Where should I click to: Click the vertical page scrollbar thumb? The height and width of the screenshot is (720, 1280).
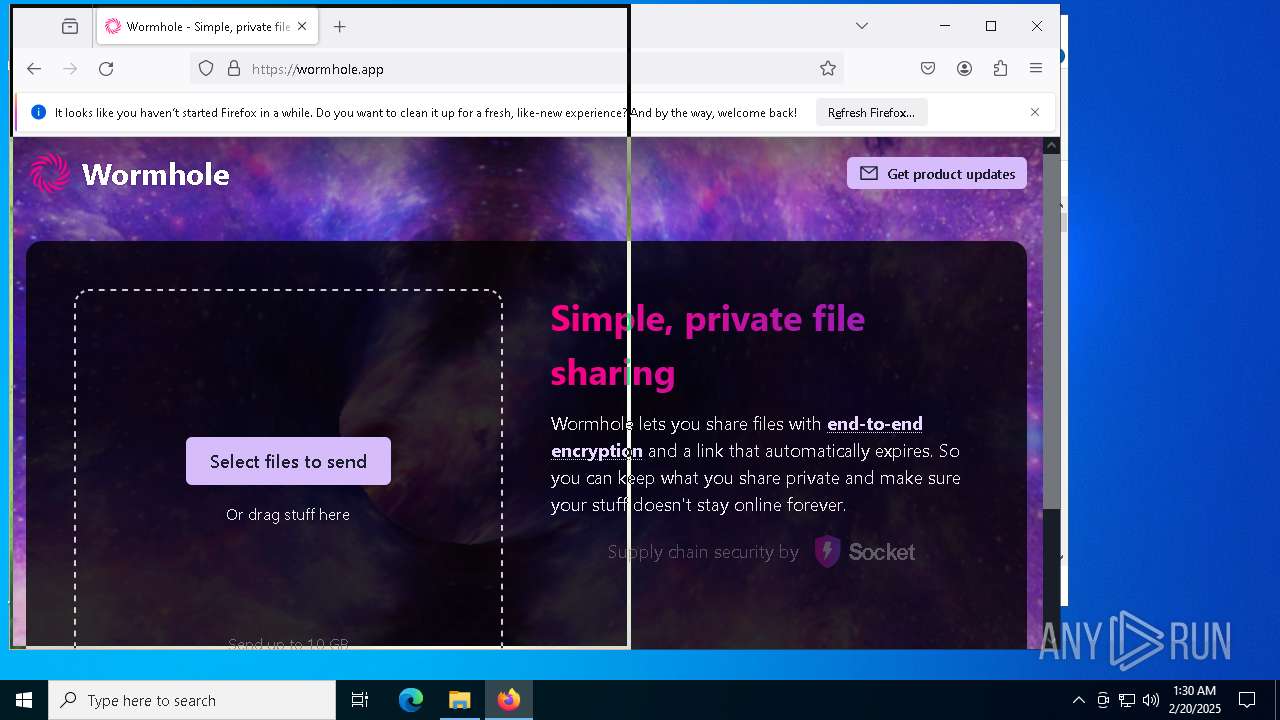(x=1051, y=331)
